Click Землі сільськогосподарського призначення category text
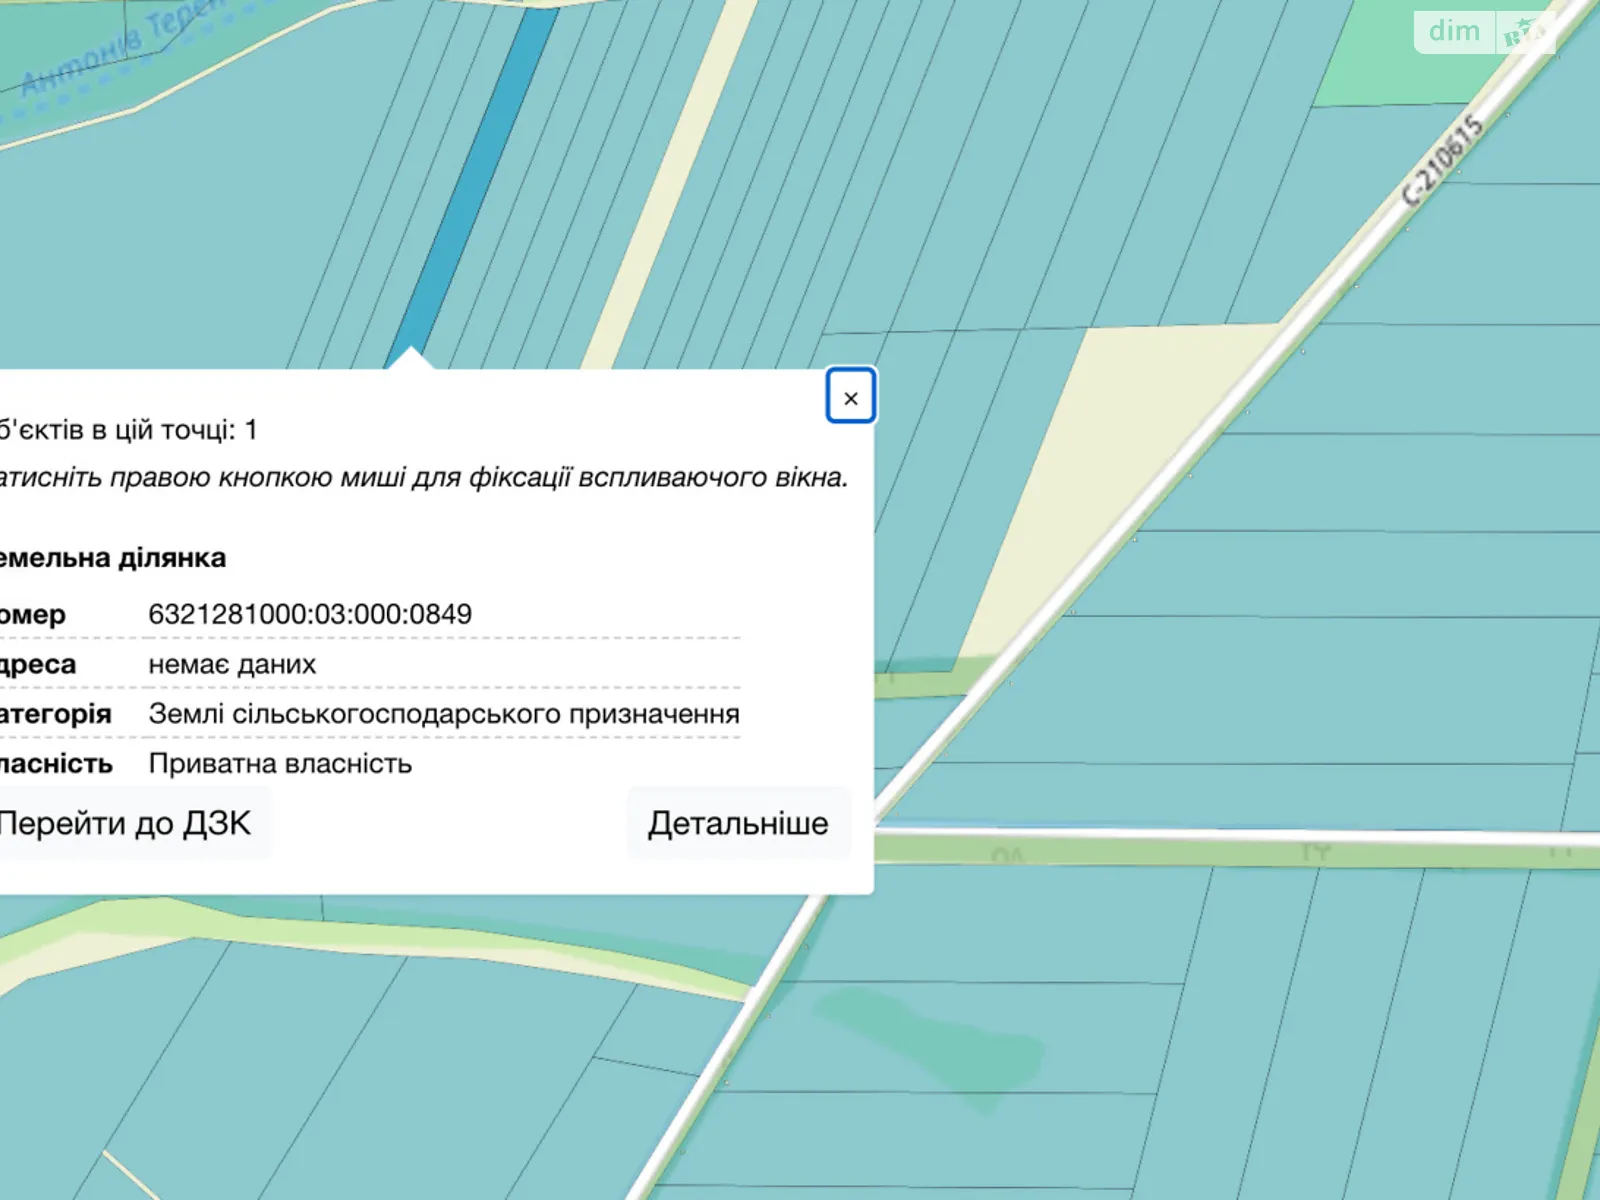The width and height of the screenshot is (1600, 1200). (444, 714)
